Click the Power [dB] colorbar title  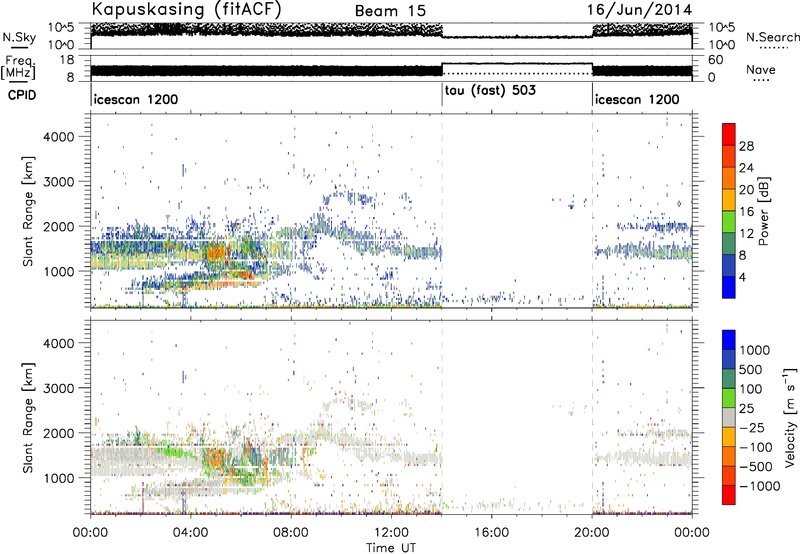click(763, 211)
